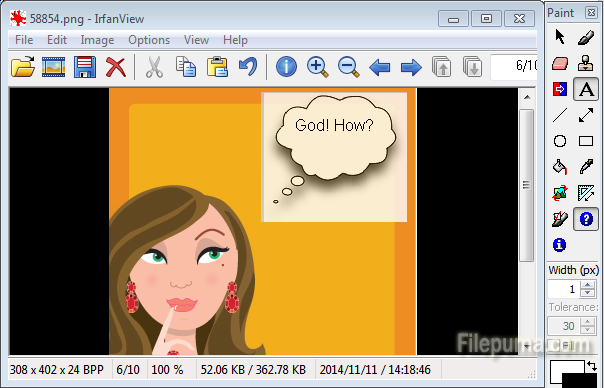Delete file using the red X icon
Screen dimensions: 604x388
(116, 67)
